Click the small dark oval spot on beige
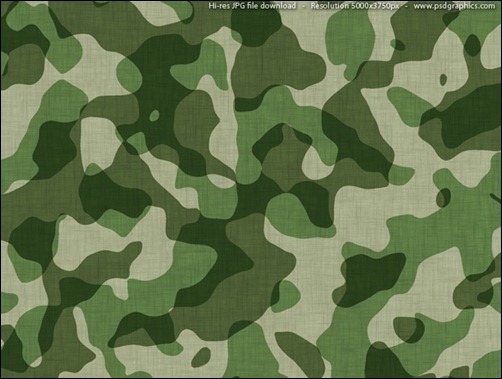 [443, 79]
